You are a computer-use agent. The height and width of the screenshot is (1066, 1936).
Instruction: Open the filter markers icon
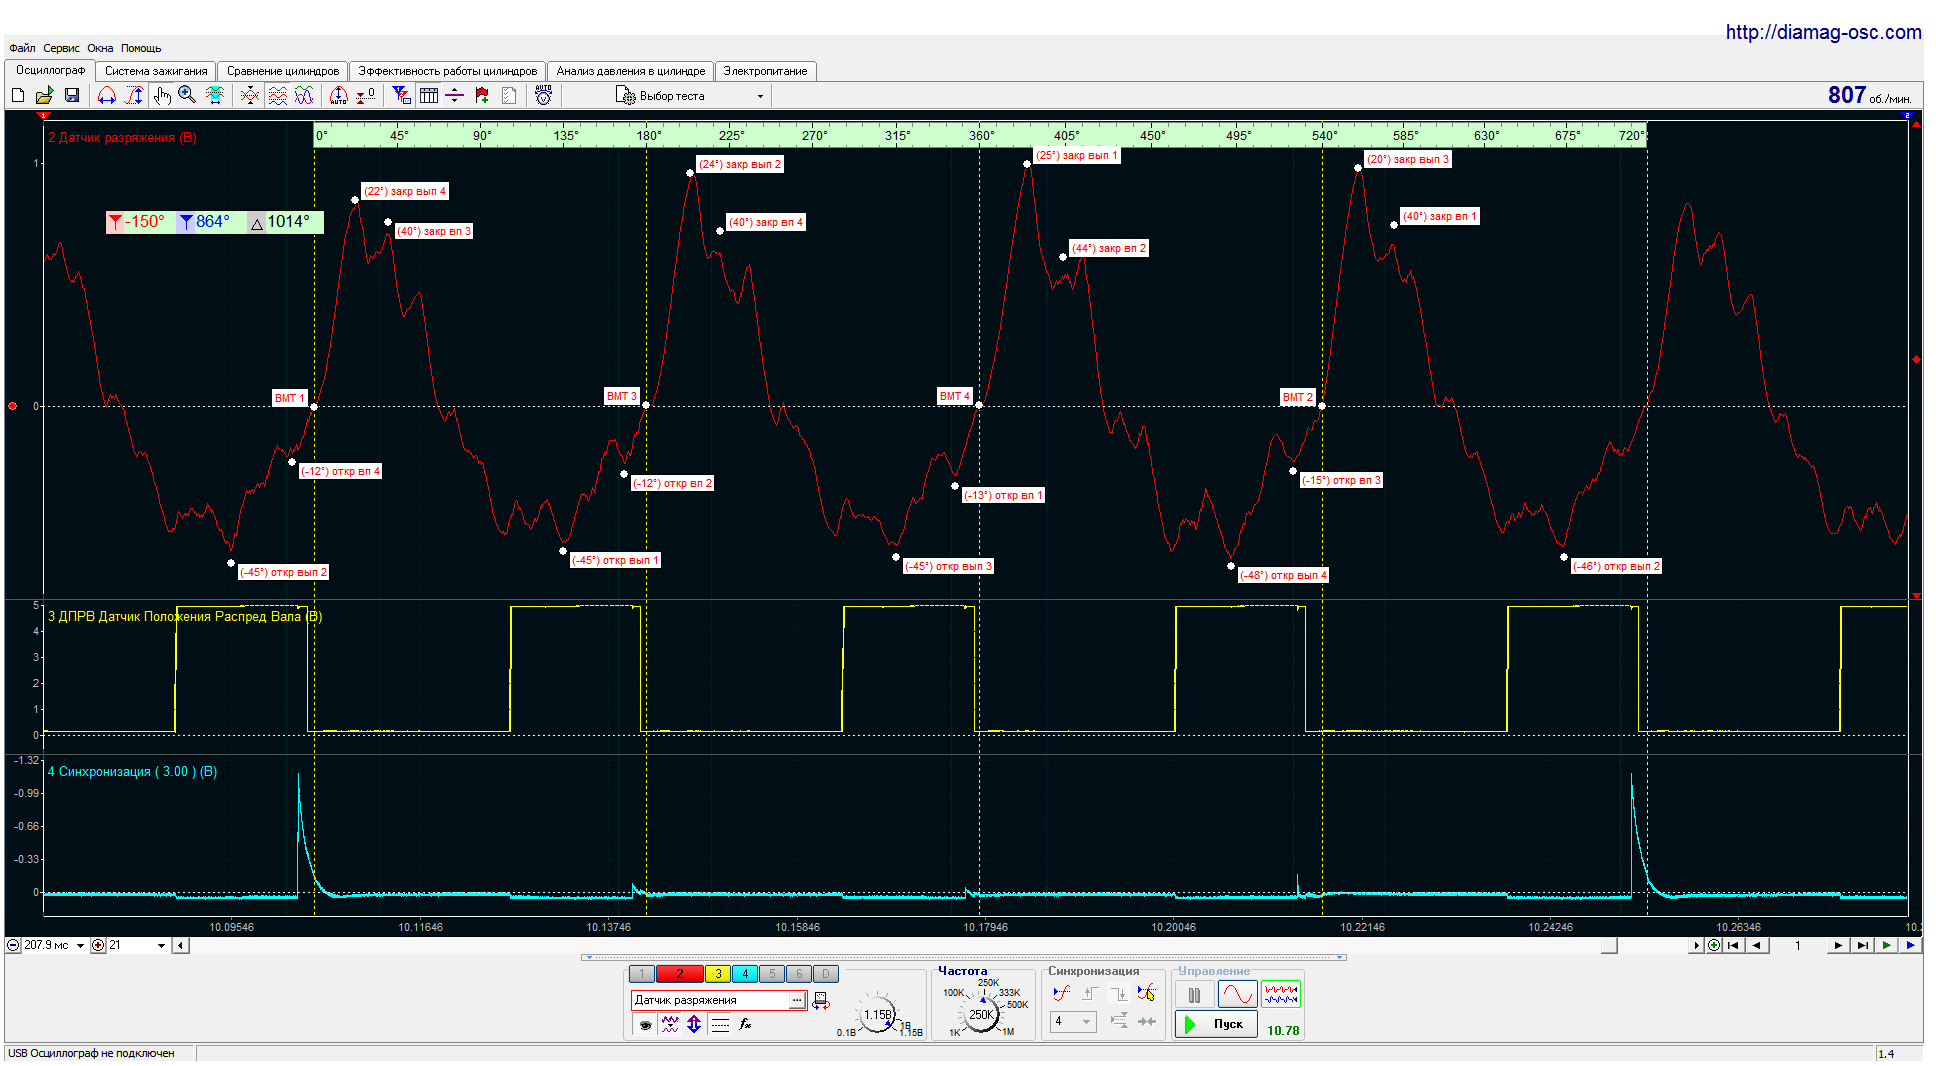401,95
